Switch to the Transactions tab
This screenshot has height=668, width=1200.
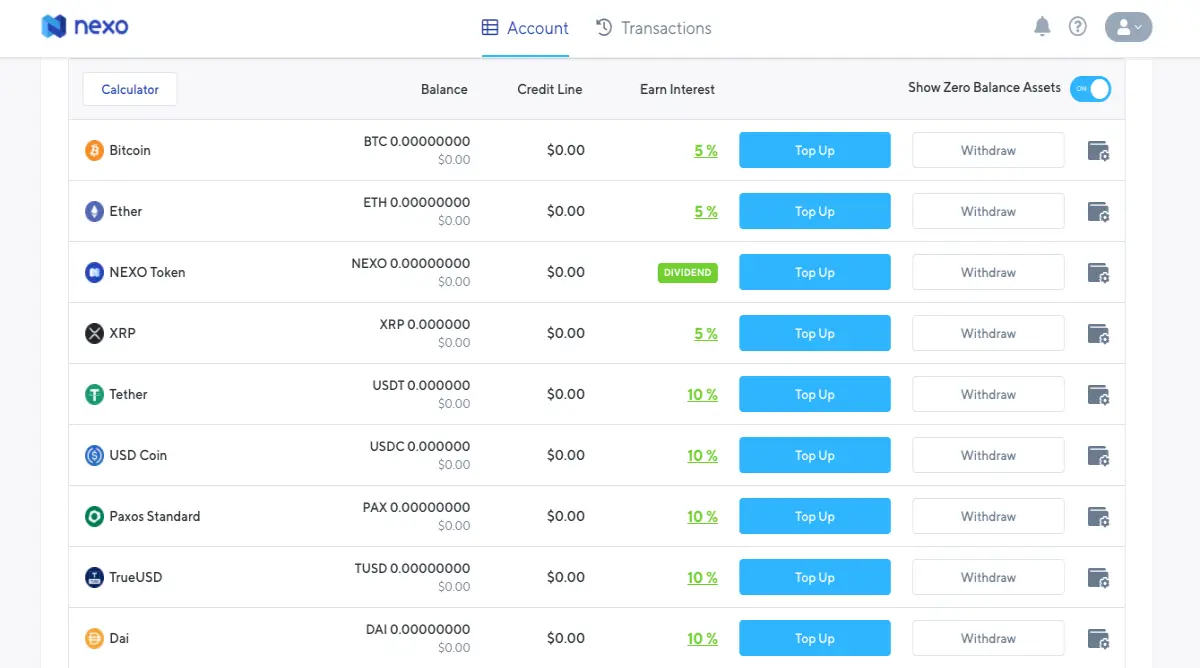[654, 28]
